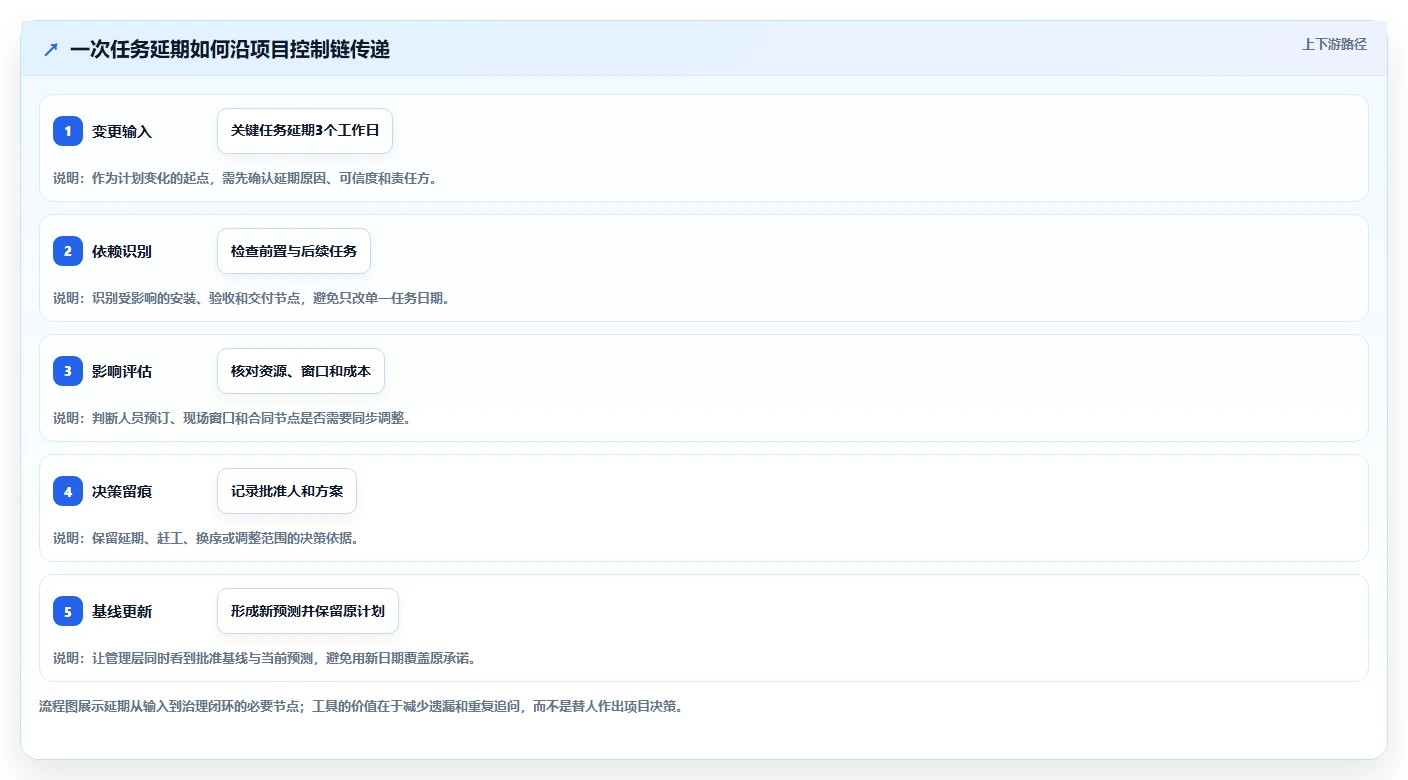The height and width of the screenshot is (780, 1408).
Task: Click the description starting 说明：判断人员预订
Action: tap(232, 418)
